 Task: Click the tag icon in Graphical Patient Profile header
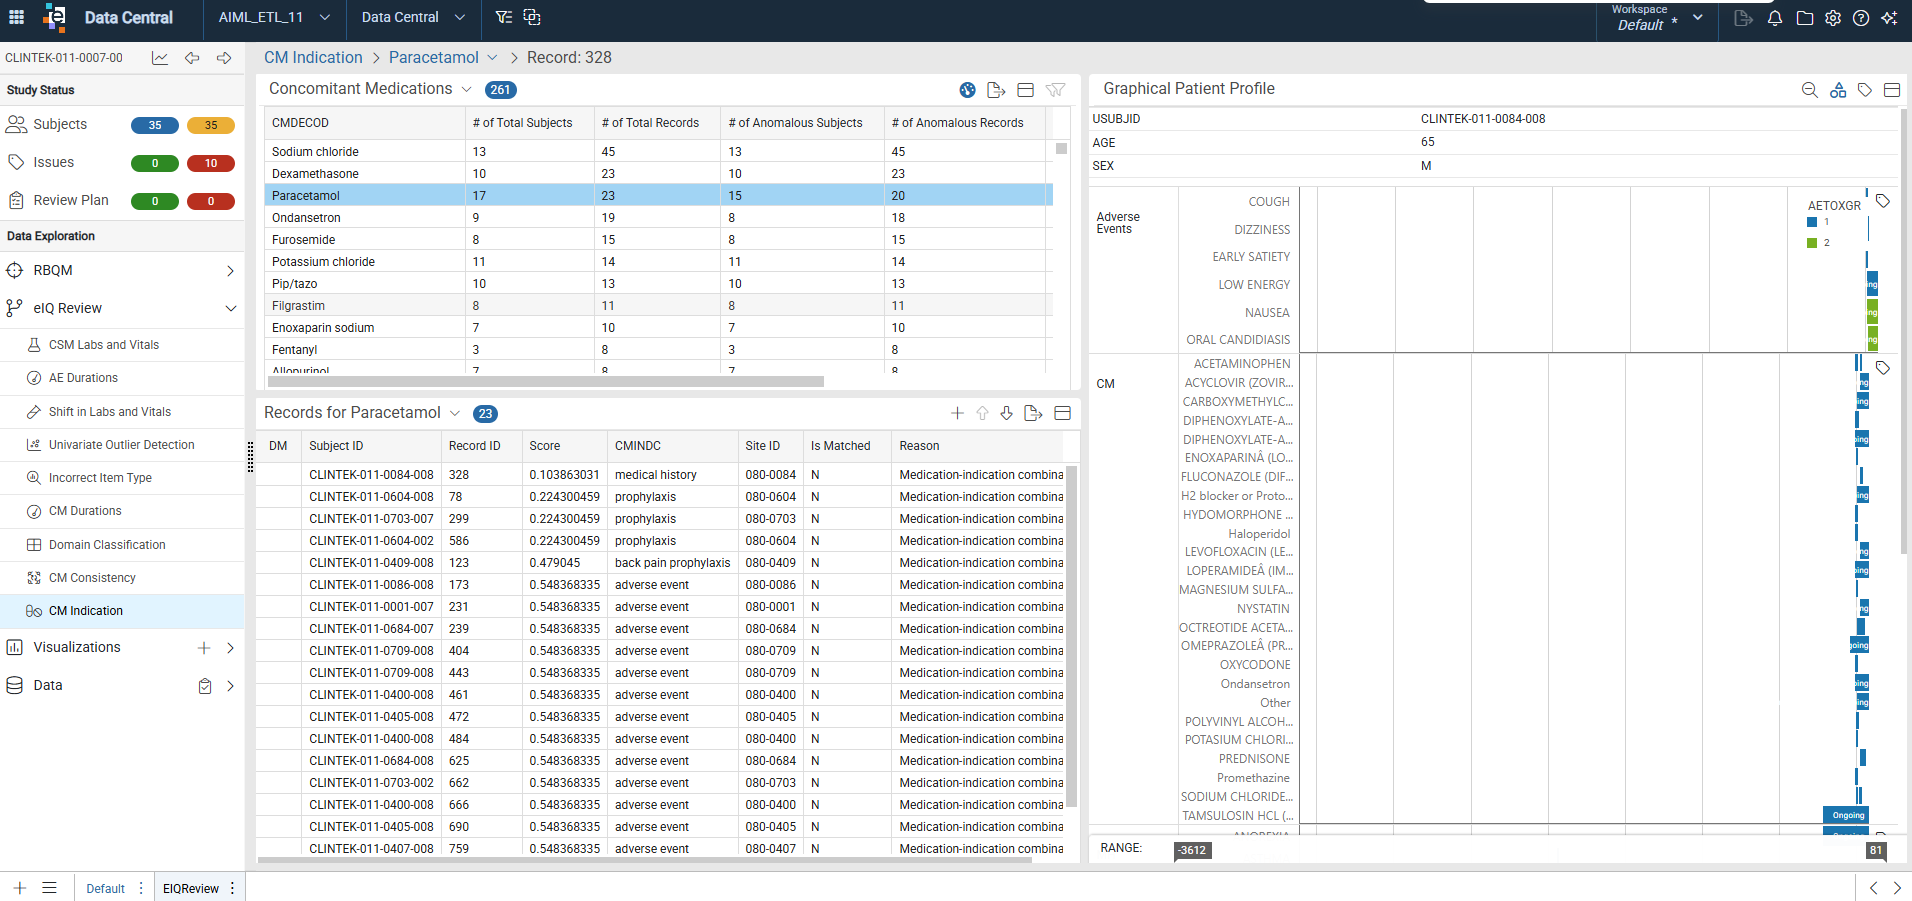point(1865,90)
